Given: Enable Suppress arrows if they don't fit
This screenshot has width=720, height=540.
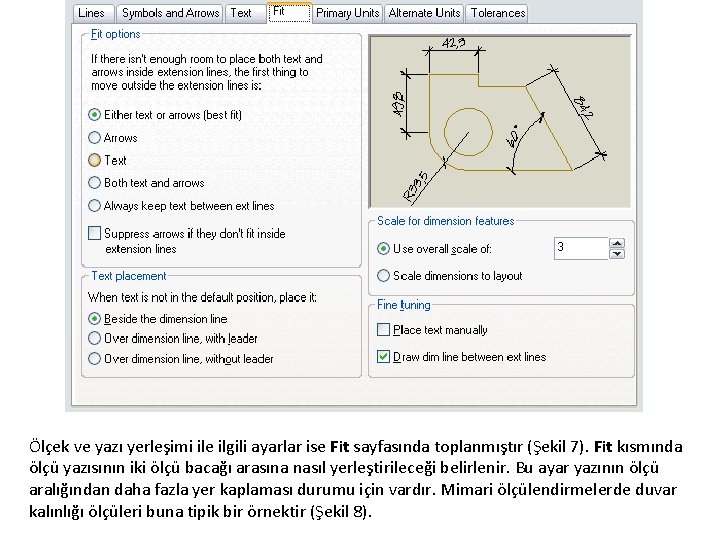Looking at the screenshot, I should coord(94,233).
